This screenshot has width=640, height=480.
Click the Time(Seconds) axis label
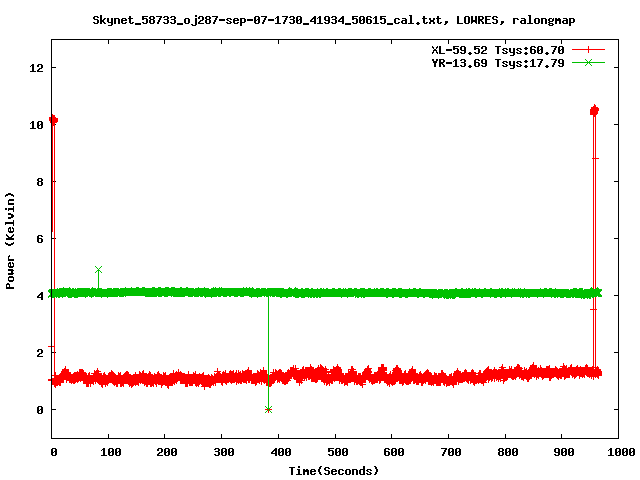coord(333,471)
